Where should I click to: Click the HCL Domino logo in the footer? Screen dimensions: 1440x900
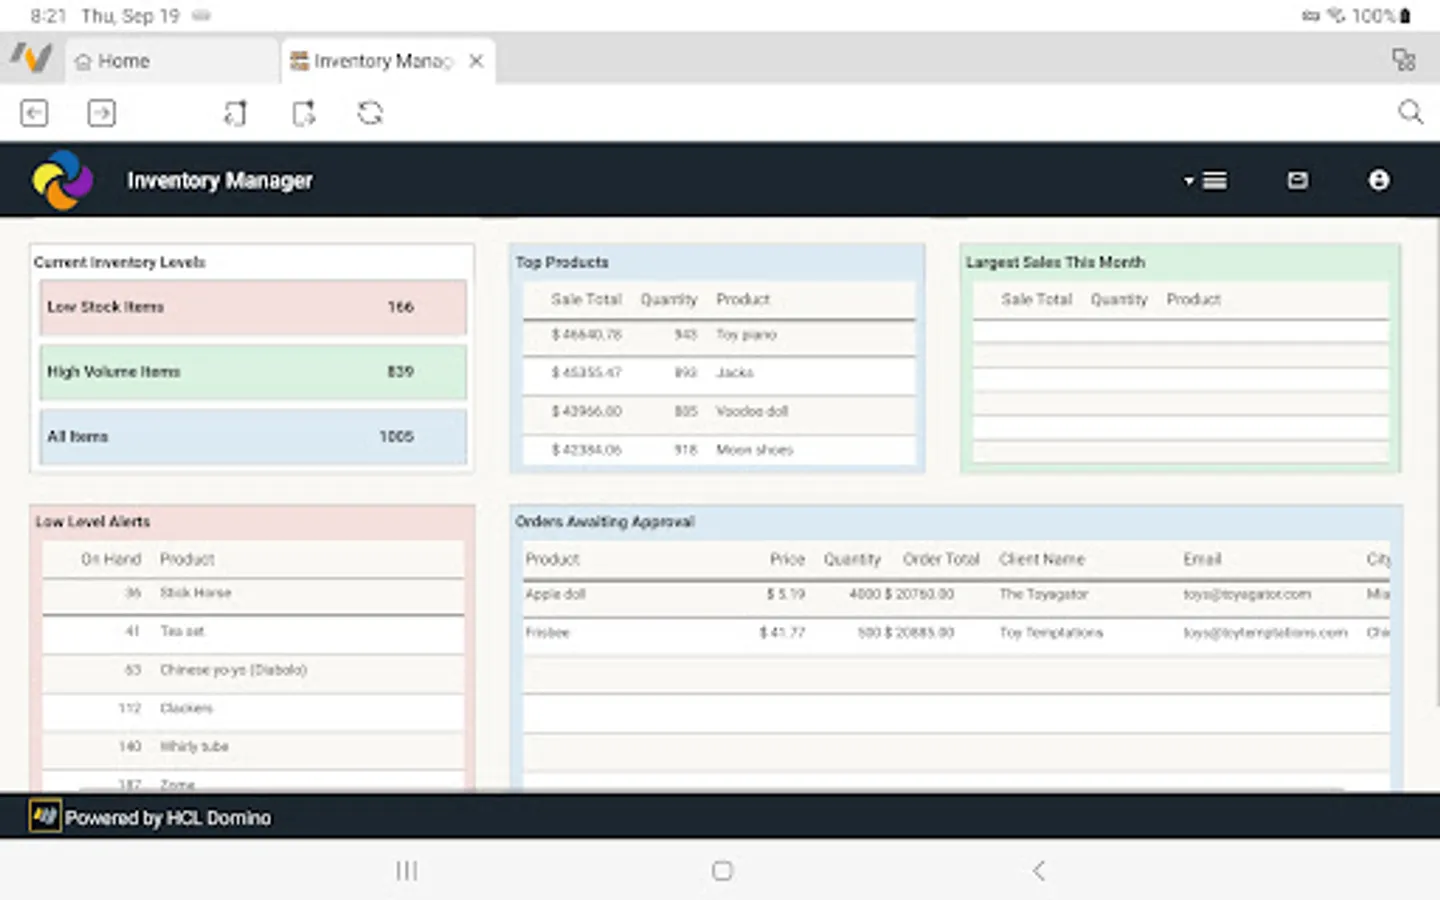pyautogui.click(x=44, y=816)
